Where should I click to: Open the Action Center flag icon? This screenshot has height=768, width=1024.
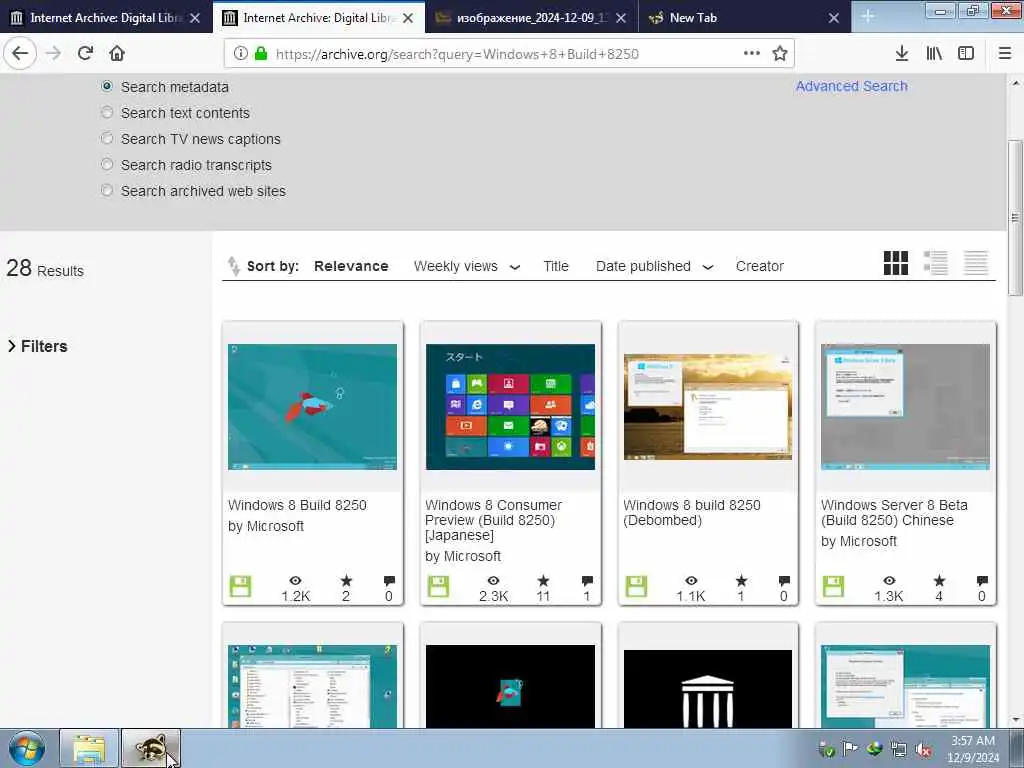[x=850, y=749]
